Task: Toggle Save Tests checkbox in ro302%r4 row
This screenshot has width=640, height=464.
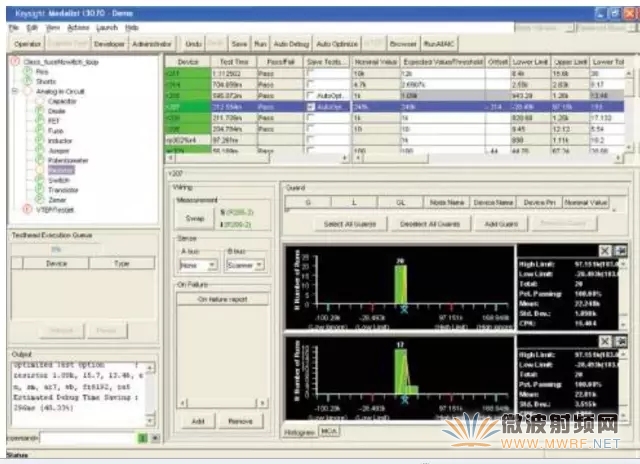Action: pyautogui.click(x=311, y=140)
